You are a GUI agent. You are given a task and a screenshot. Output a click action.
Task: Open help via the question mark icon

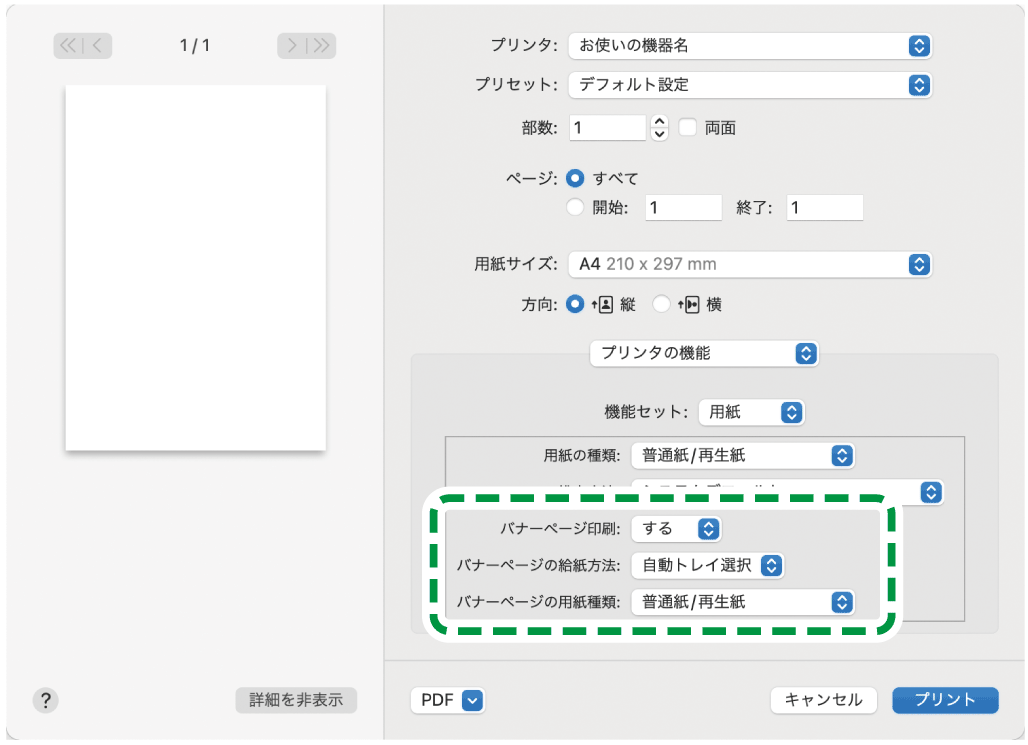tap(45, 700)
